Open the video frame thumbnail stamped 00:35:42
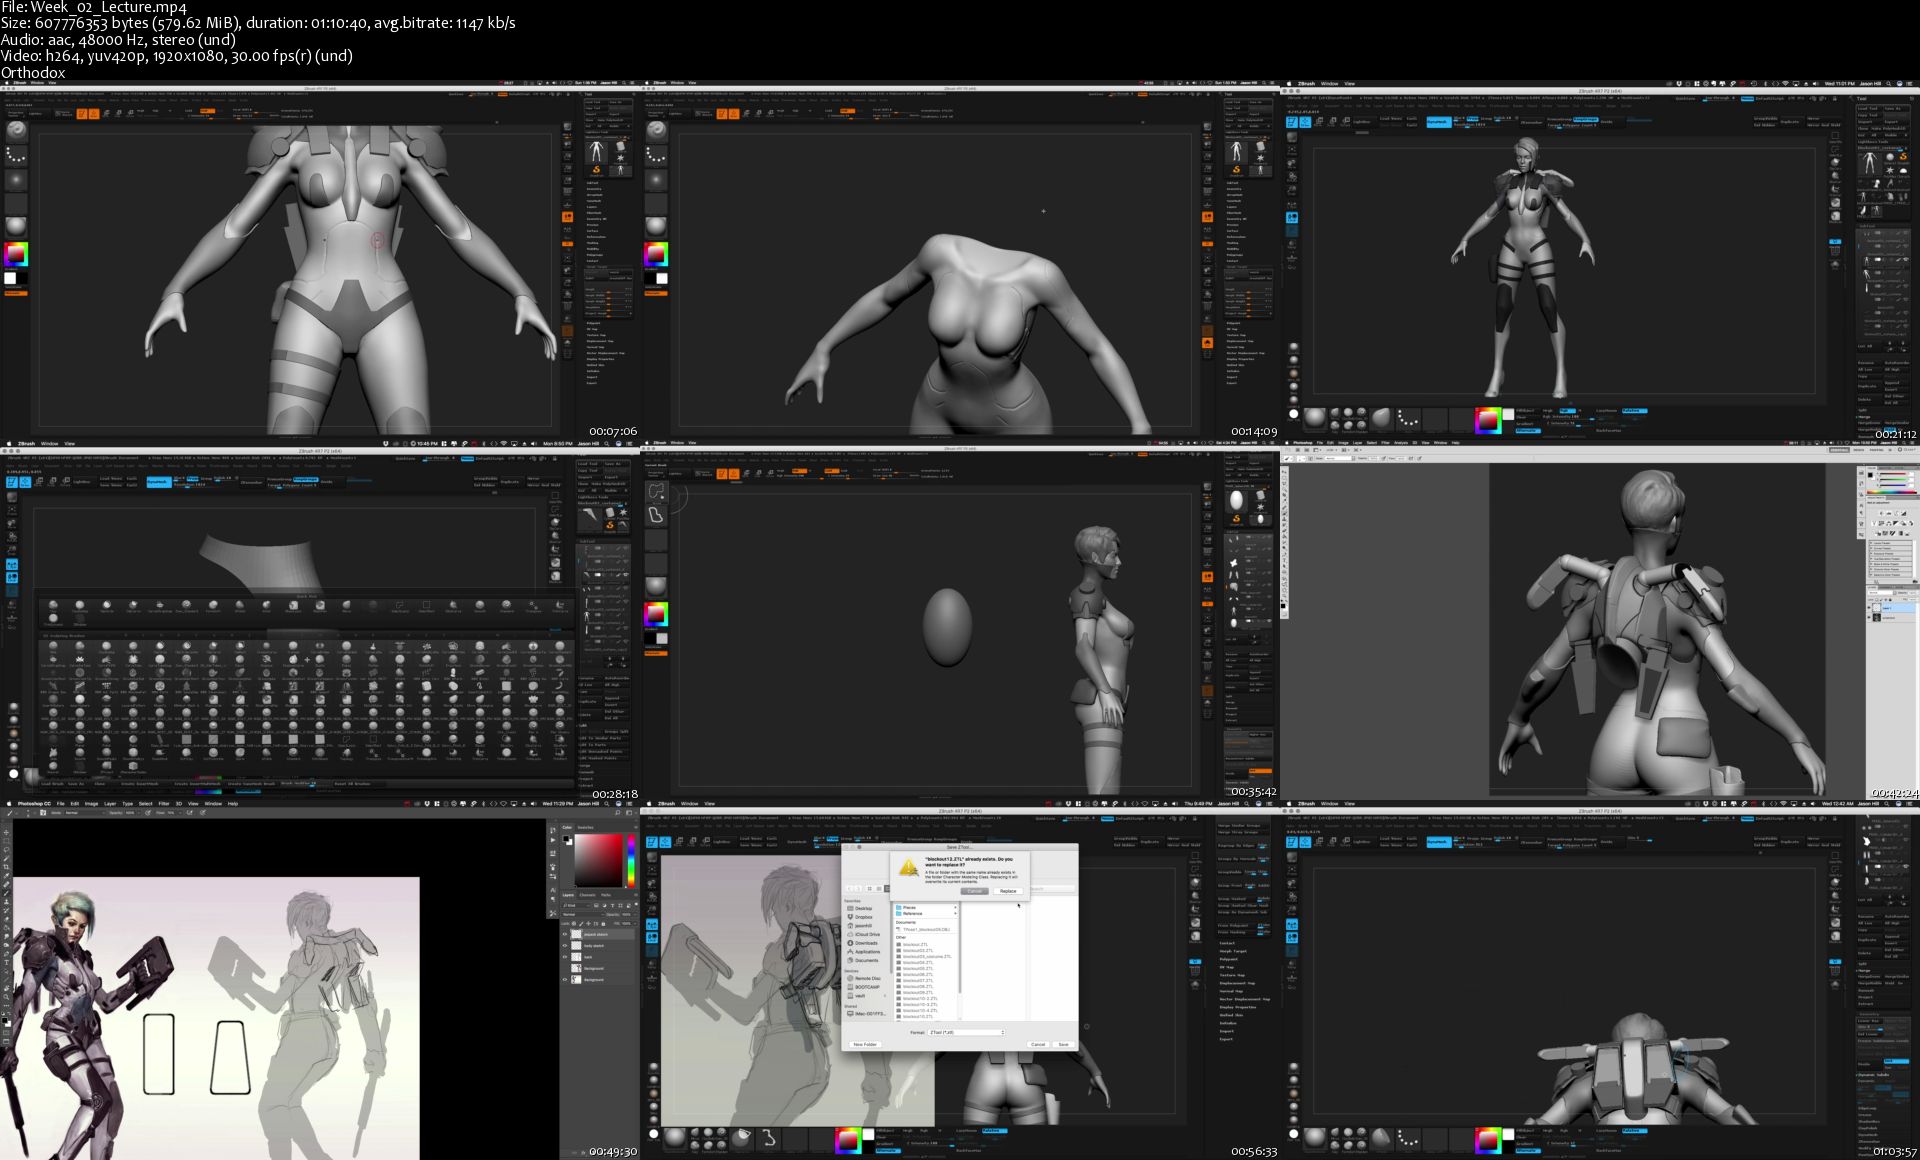 pos(960,620)
